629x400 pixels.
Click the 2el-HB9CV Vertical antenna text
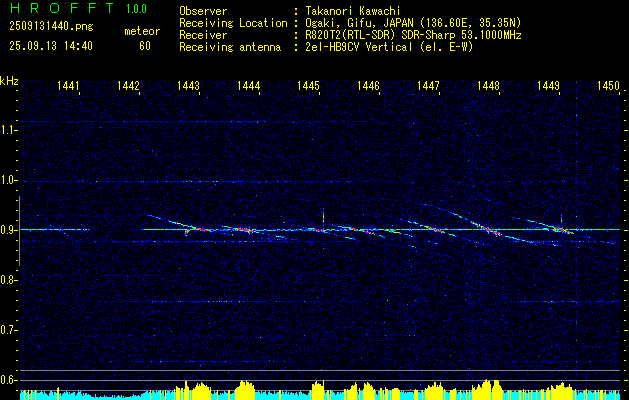click(388, 47)
